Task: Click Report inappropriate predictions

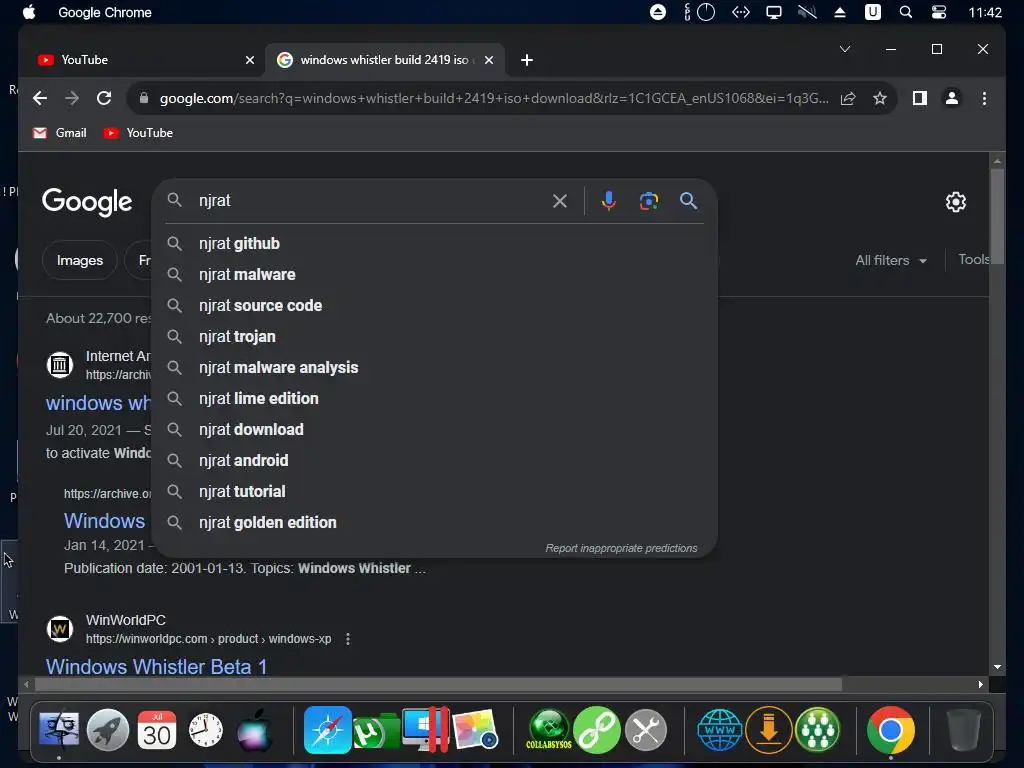Action: [621, 549]
